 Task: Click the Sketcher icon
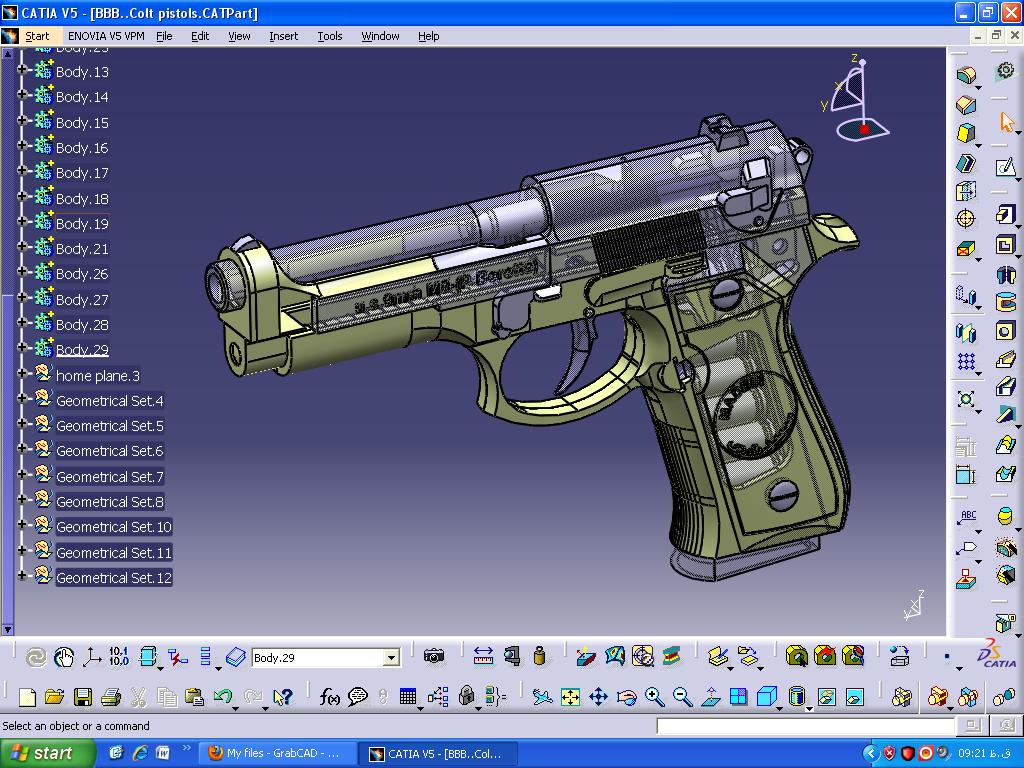(x=1006, y=167)
